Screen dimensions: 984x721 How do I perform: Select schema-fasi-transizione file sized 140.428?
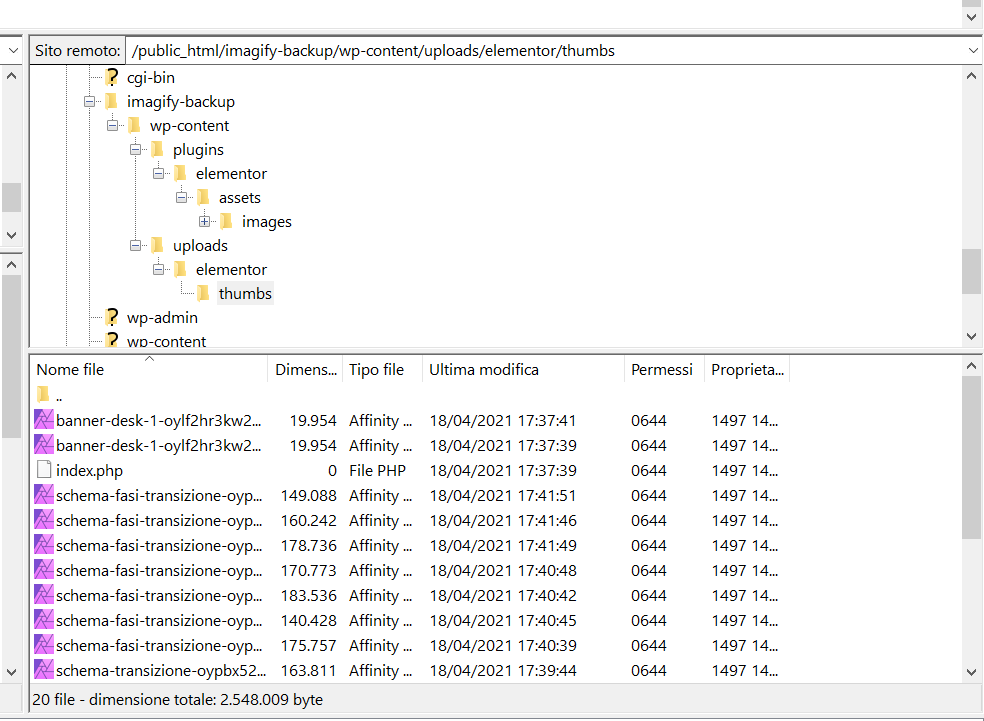[x=159, y=621]
